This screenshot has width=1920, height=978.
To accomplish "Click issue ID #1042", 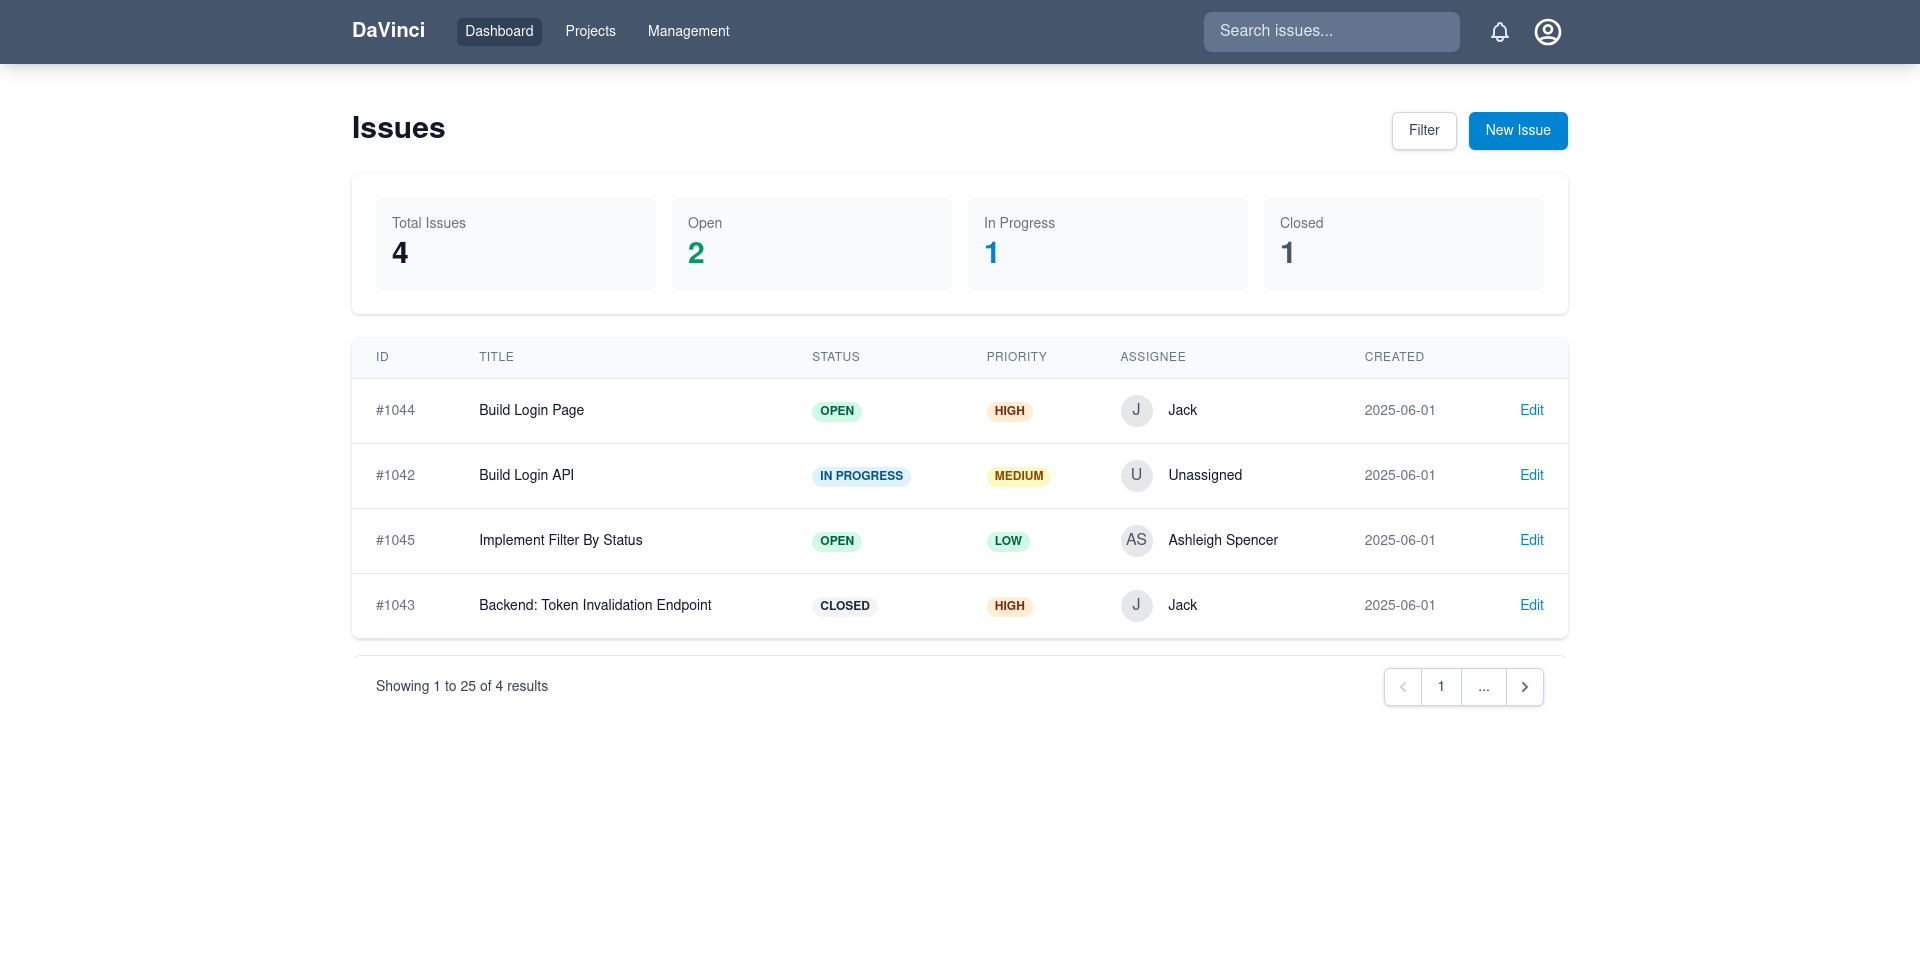I will point(395,476).
